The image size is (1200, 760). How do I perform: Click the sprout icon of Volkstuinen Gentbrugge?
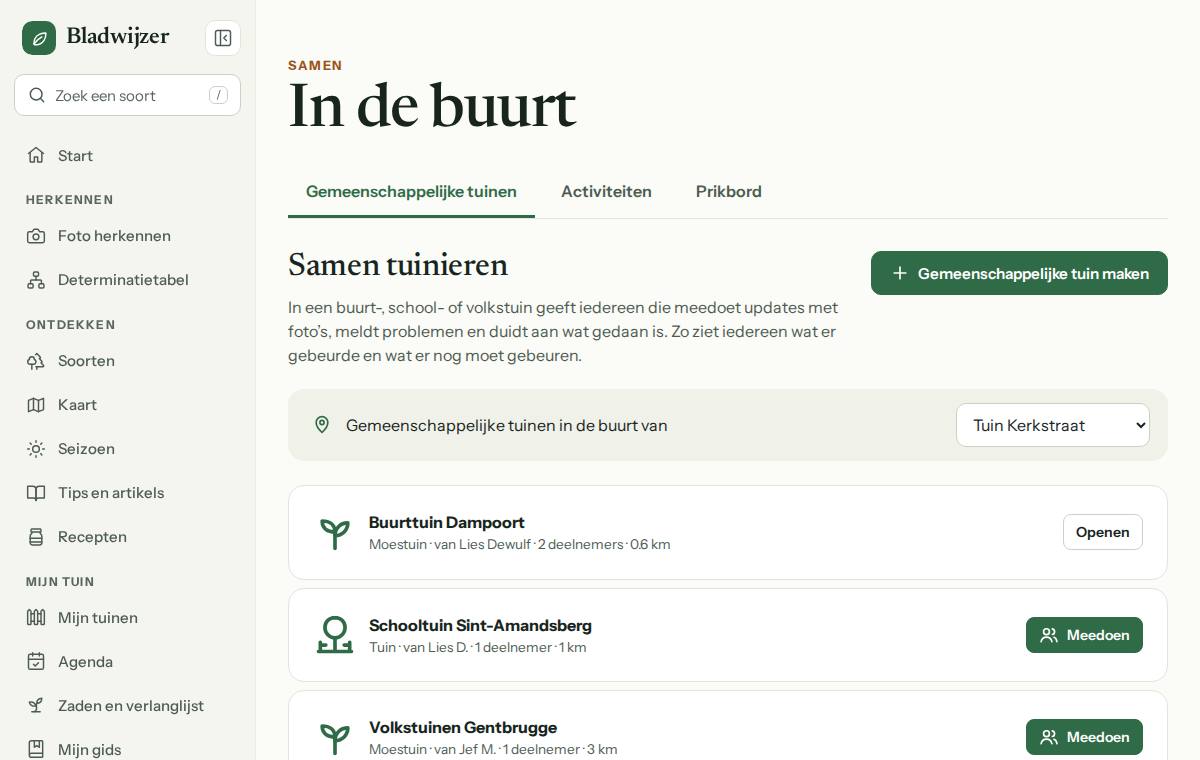(x=335, y=738)
